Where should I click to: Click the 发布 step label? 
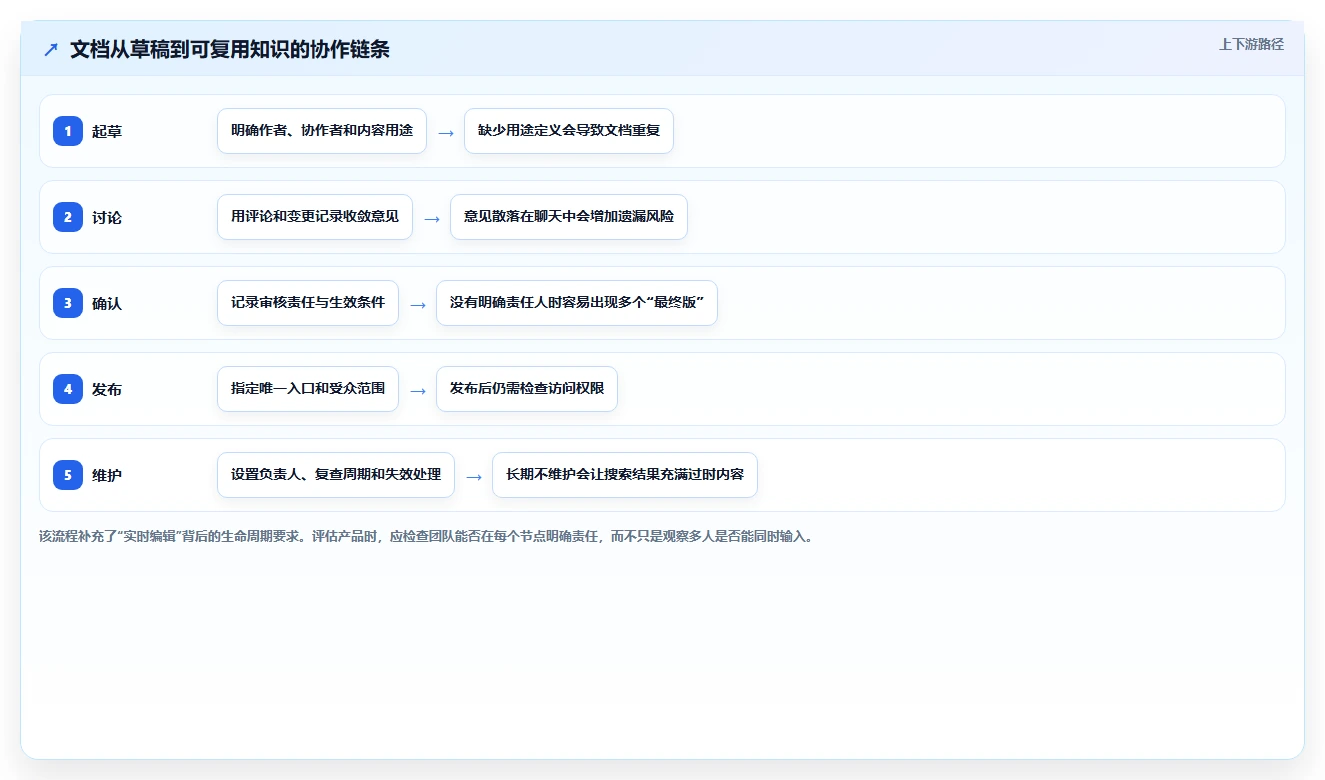click(x=107, y=389)
